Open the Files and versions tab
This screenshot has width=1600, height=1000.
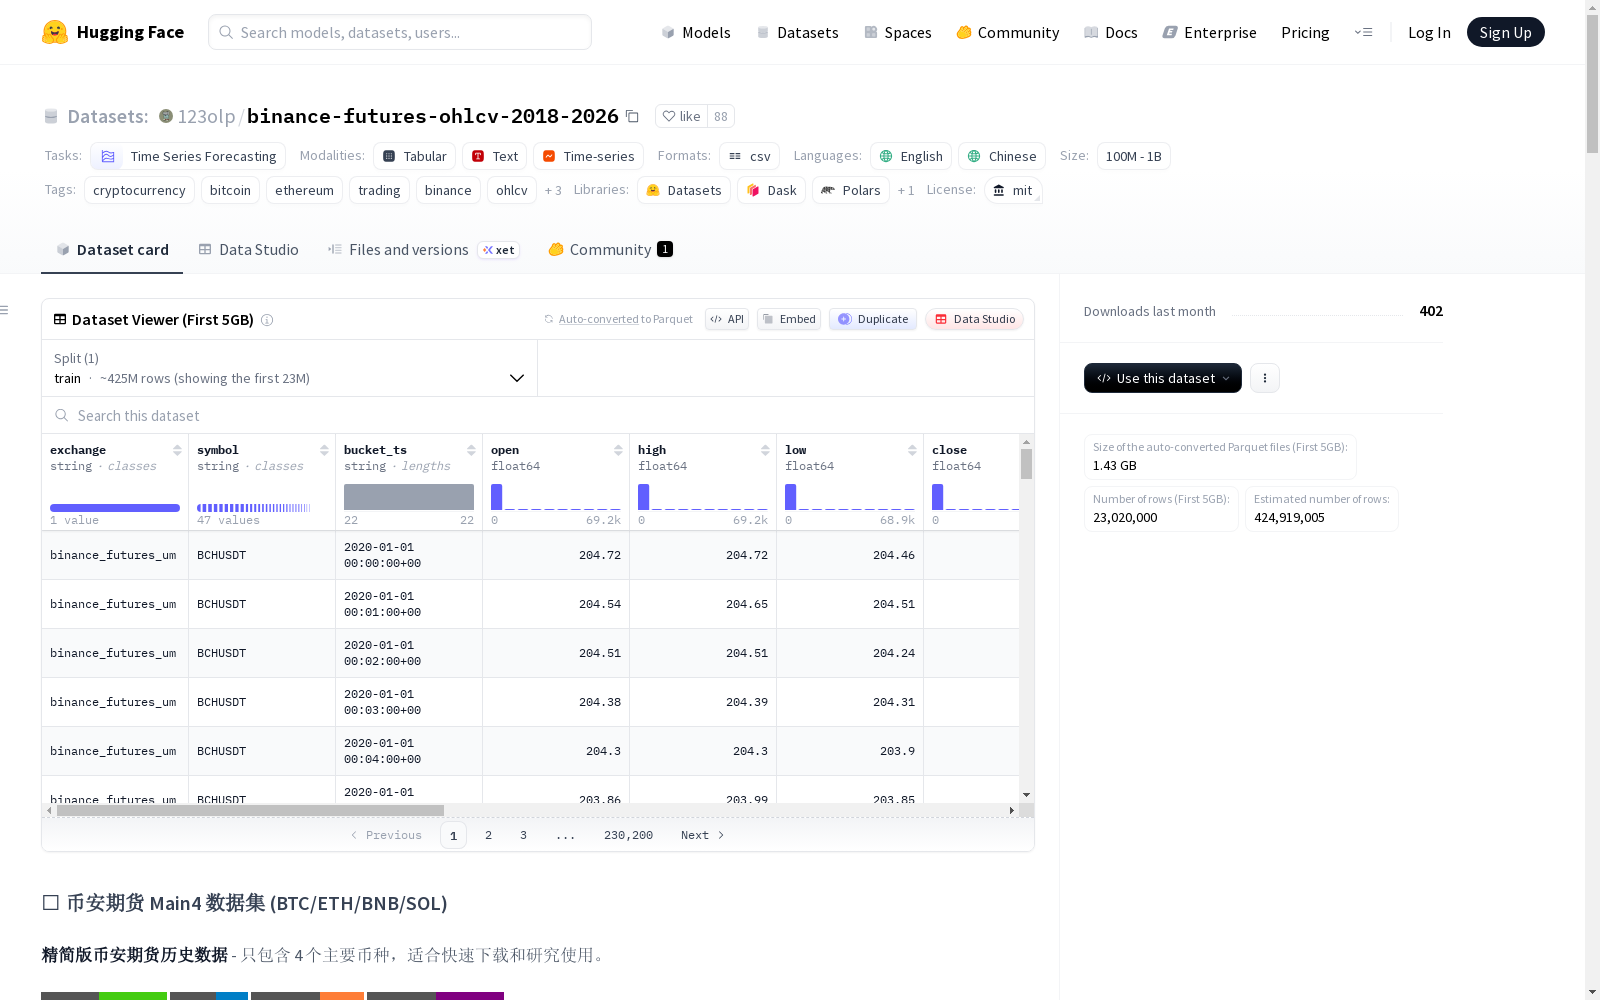[x=422, y=250]
